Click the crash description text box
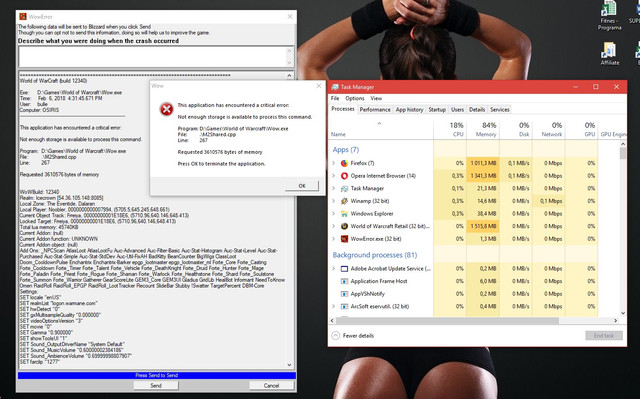Screen dimensions: 640x399 tap(151, 57)
